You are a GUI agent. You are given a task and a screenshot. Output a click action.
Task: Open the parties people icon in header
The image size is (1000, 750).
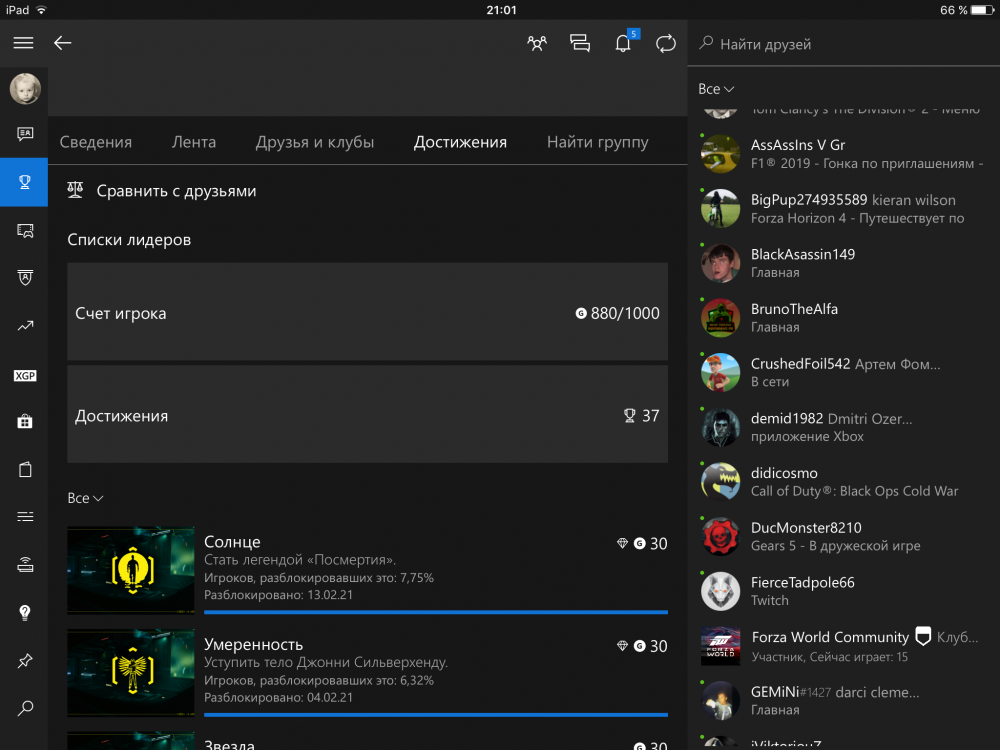click(537, 43)
